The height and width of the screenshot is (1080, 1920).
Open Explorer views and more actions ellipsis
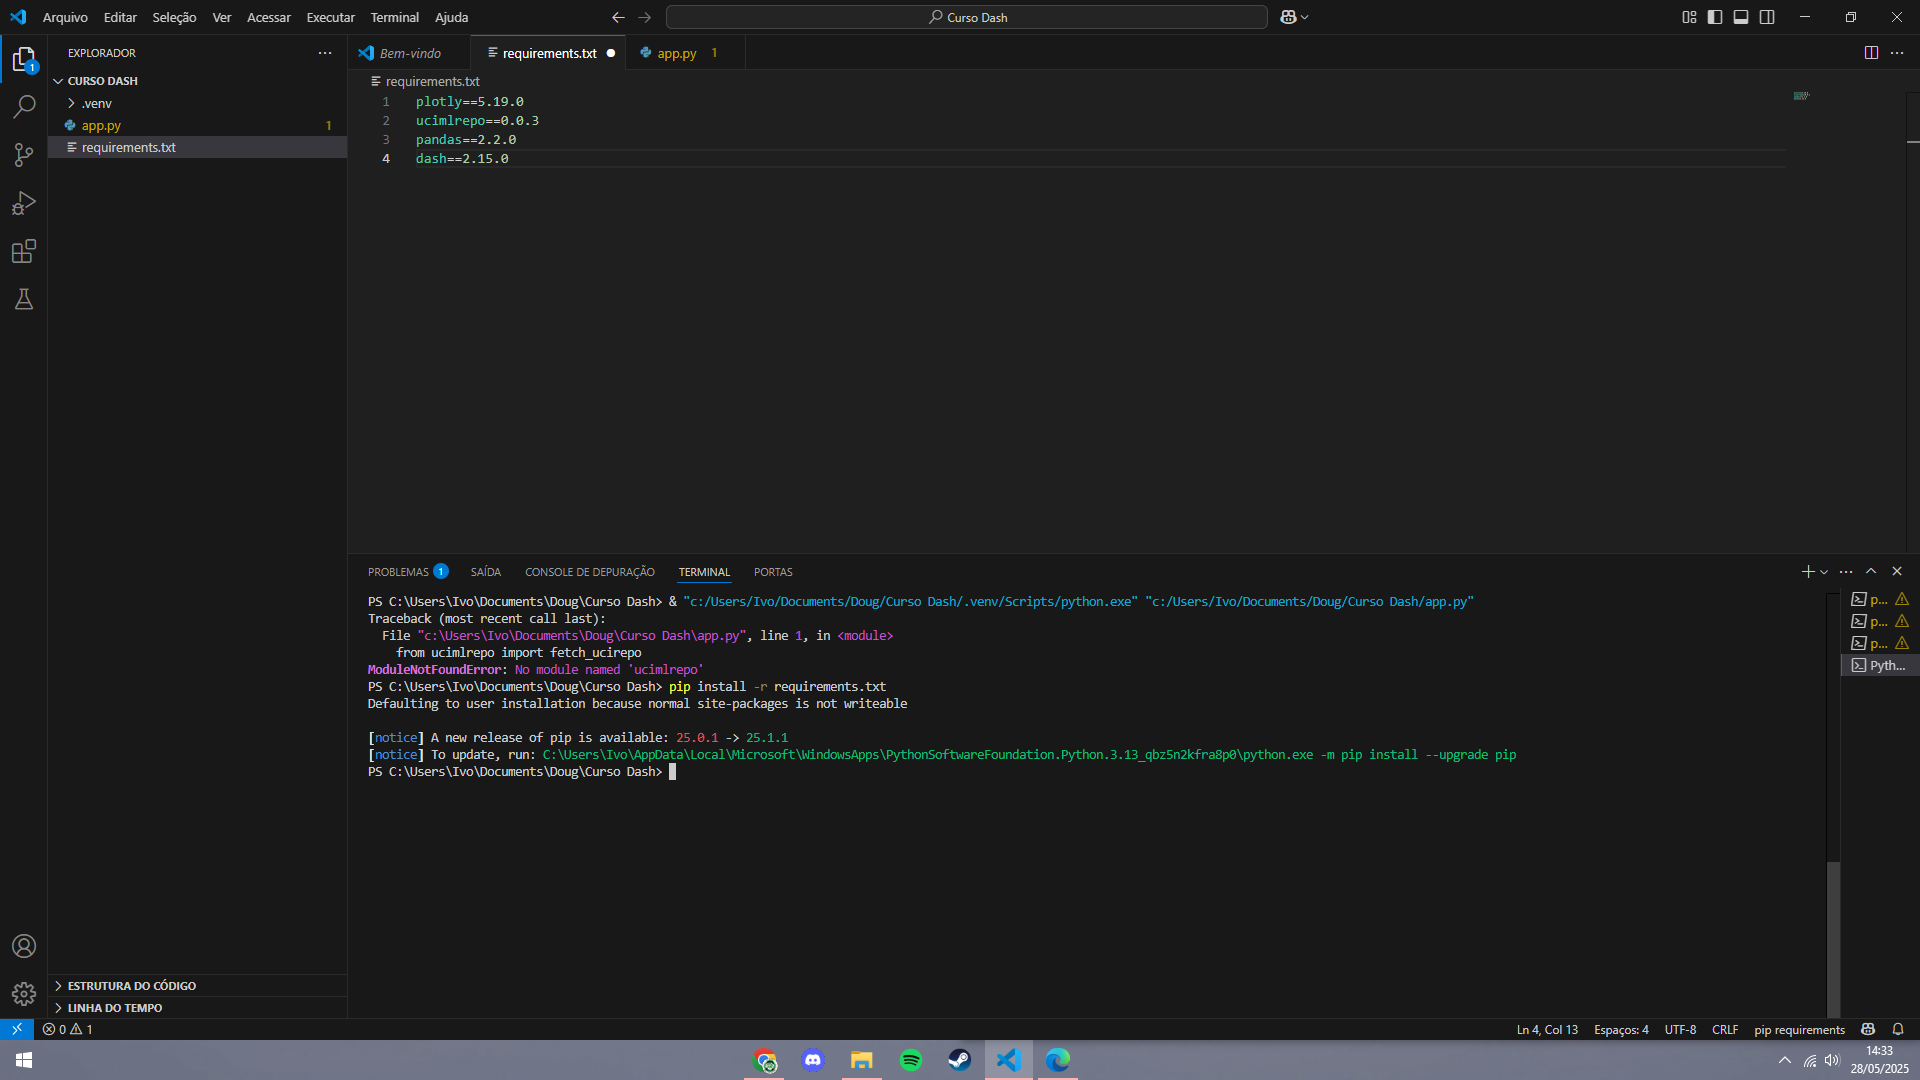point(325,53)
